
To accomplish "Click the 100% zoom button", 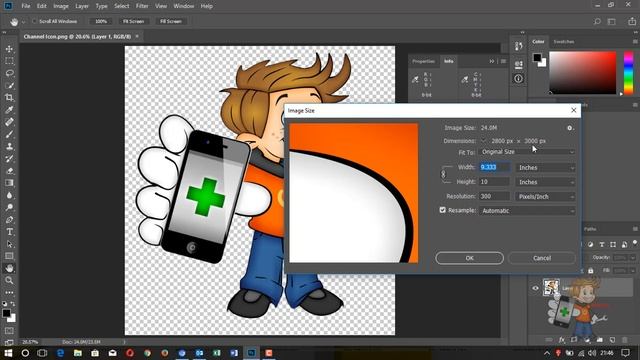I will click(100, 21).
